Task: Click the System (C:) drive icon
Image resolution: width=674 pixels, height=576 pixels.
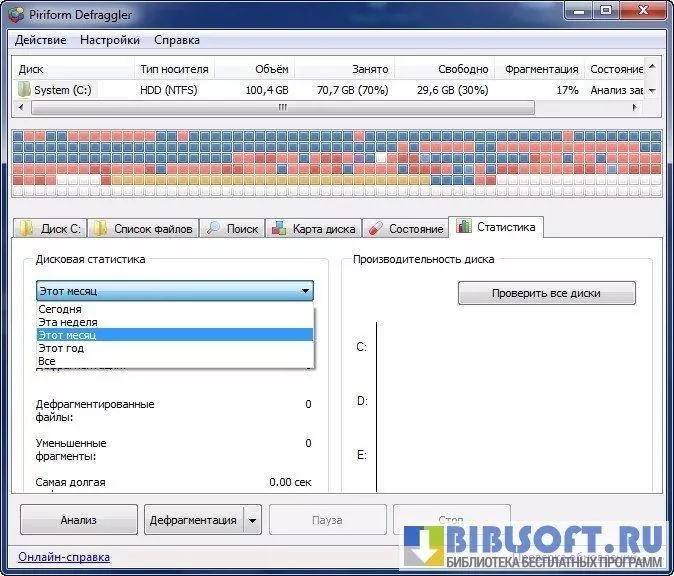Action: click(24, 89)
